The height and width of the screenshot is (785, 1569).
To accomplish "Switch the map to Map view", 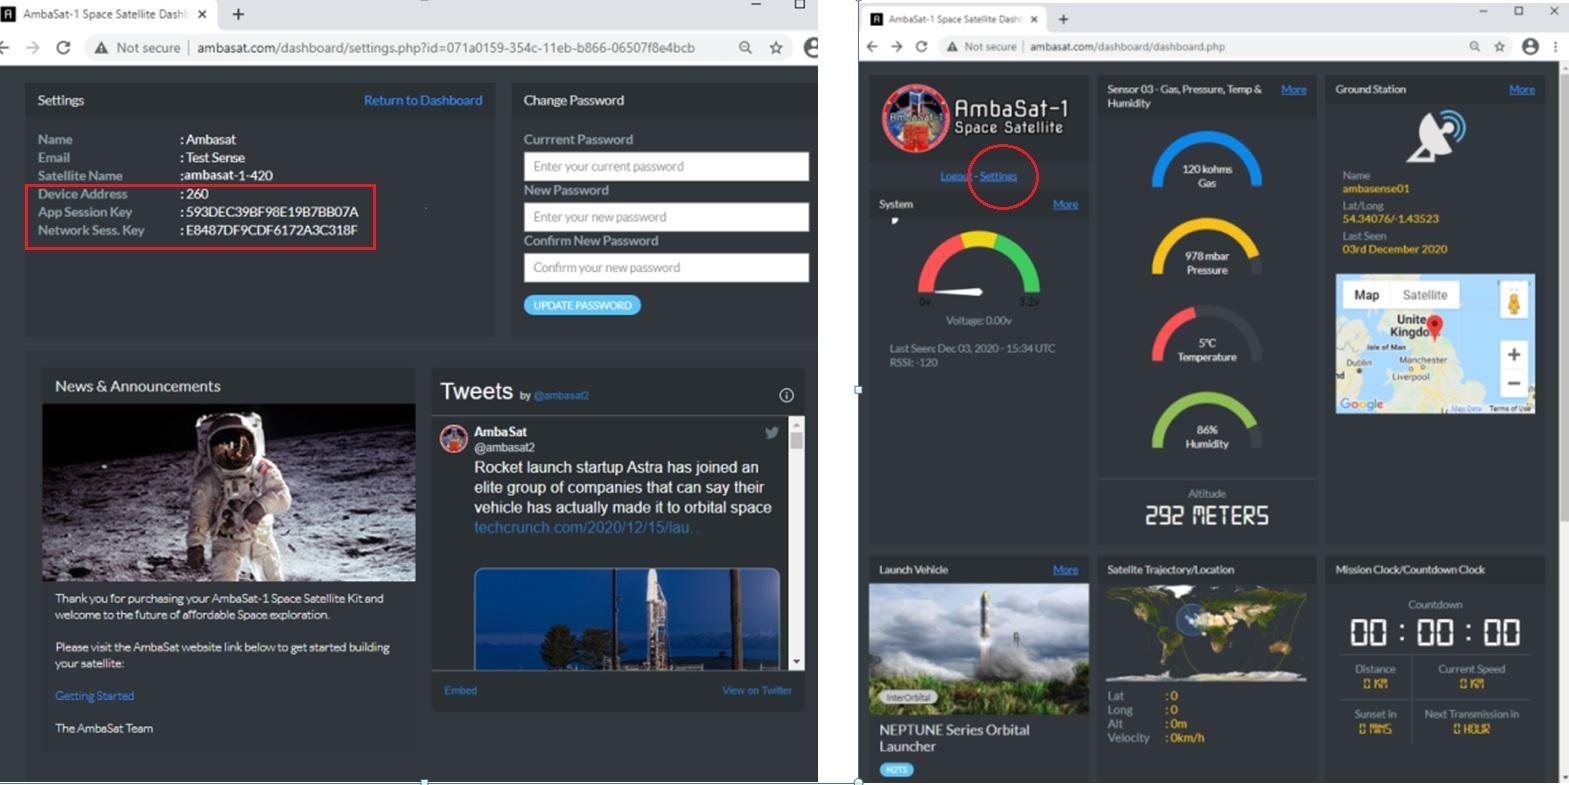I will [x=1366, y=295].
